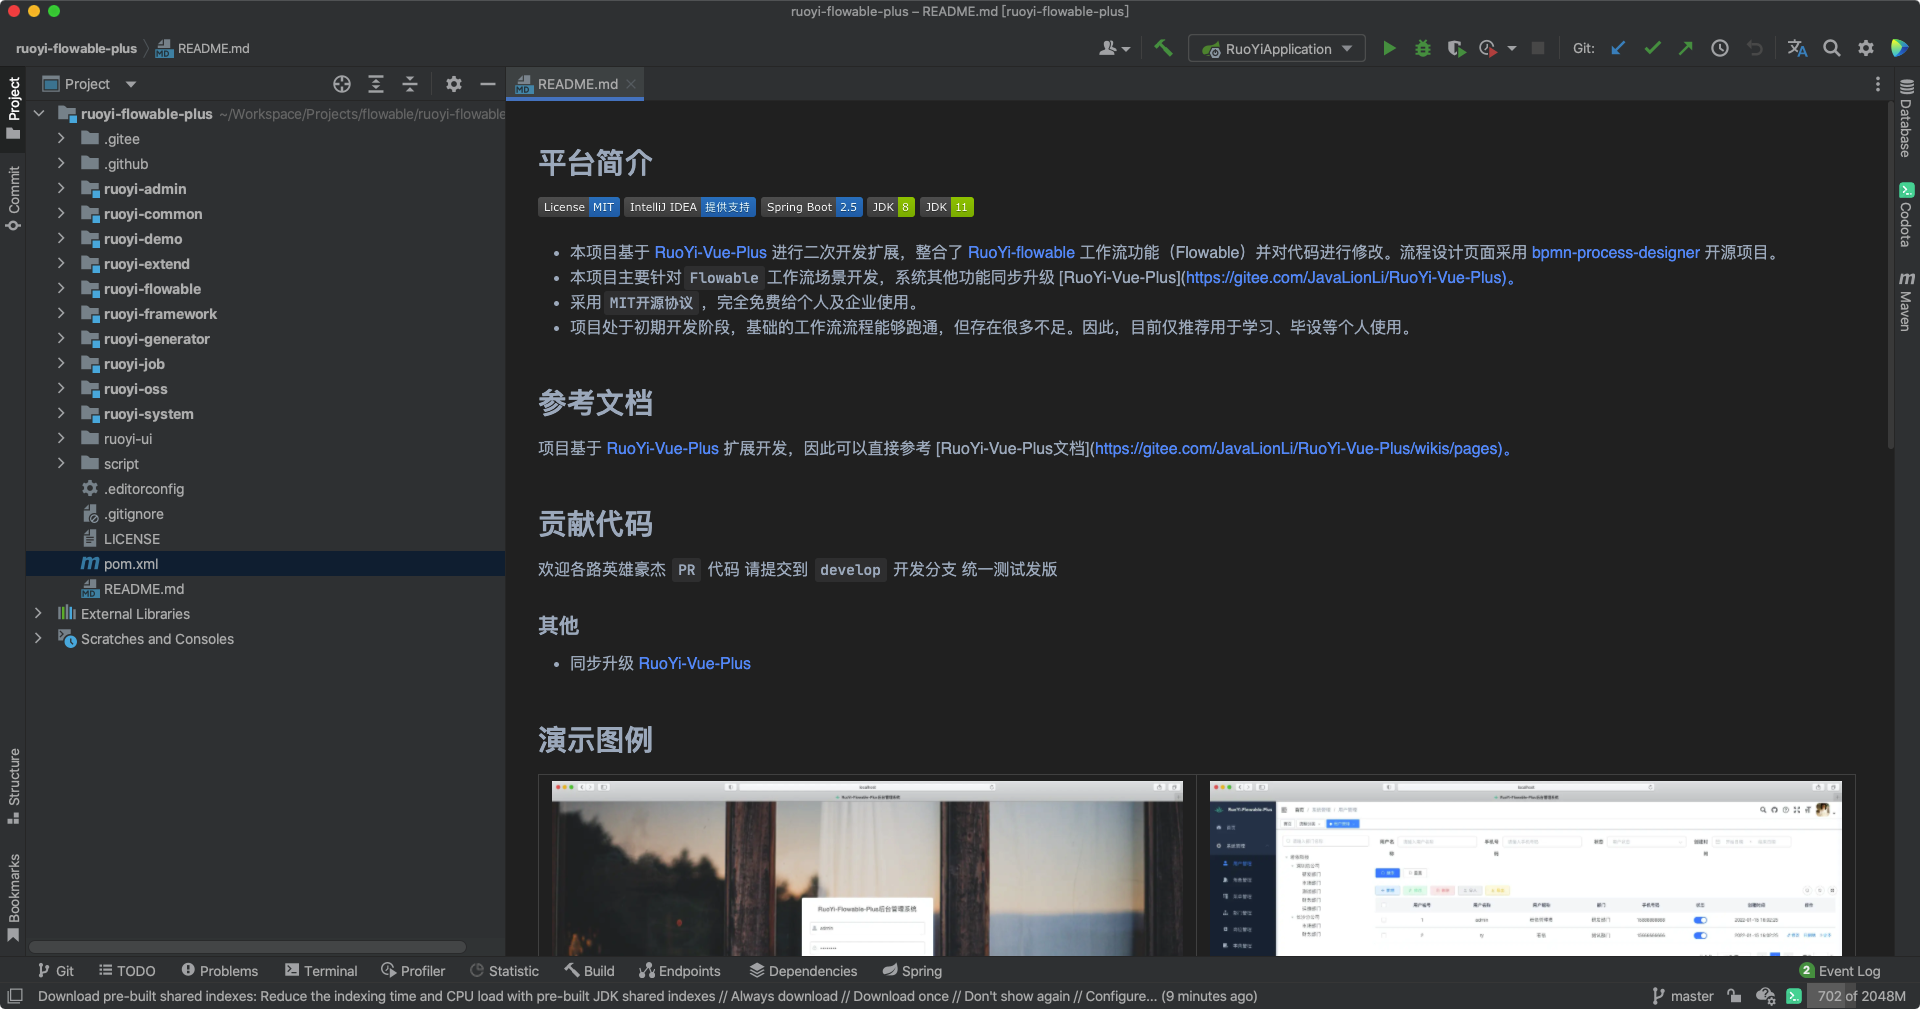Open the Bookmarks tool window
1920x1009 pixels.
13,897
